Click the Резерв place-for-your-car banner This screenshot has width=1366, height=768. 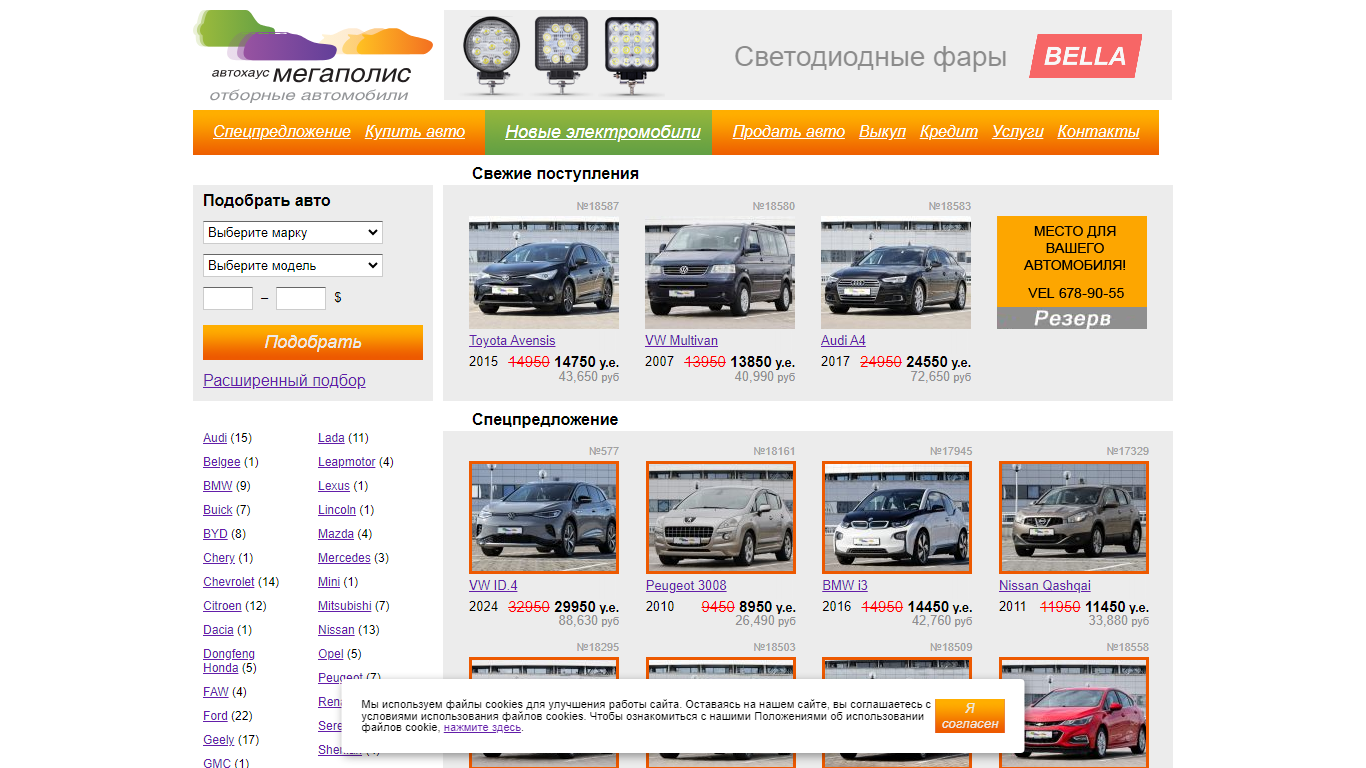coord(1072,272)
